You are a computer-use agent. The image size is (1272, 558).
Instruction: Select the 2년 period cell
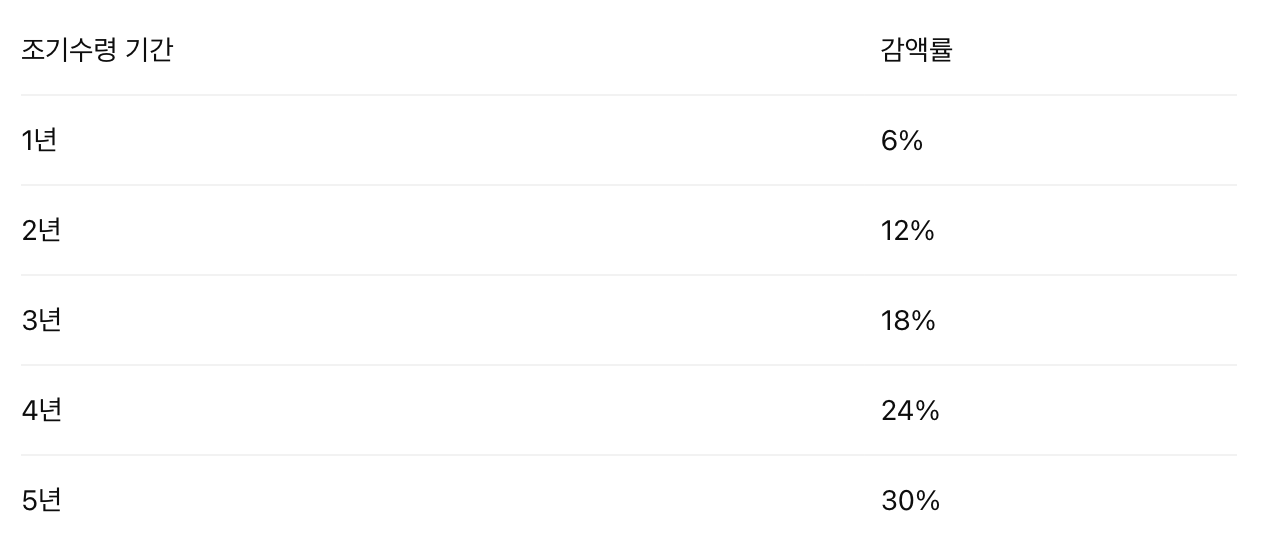(42, 230)
